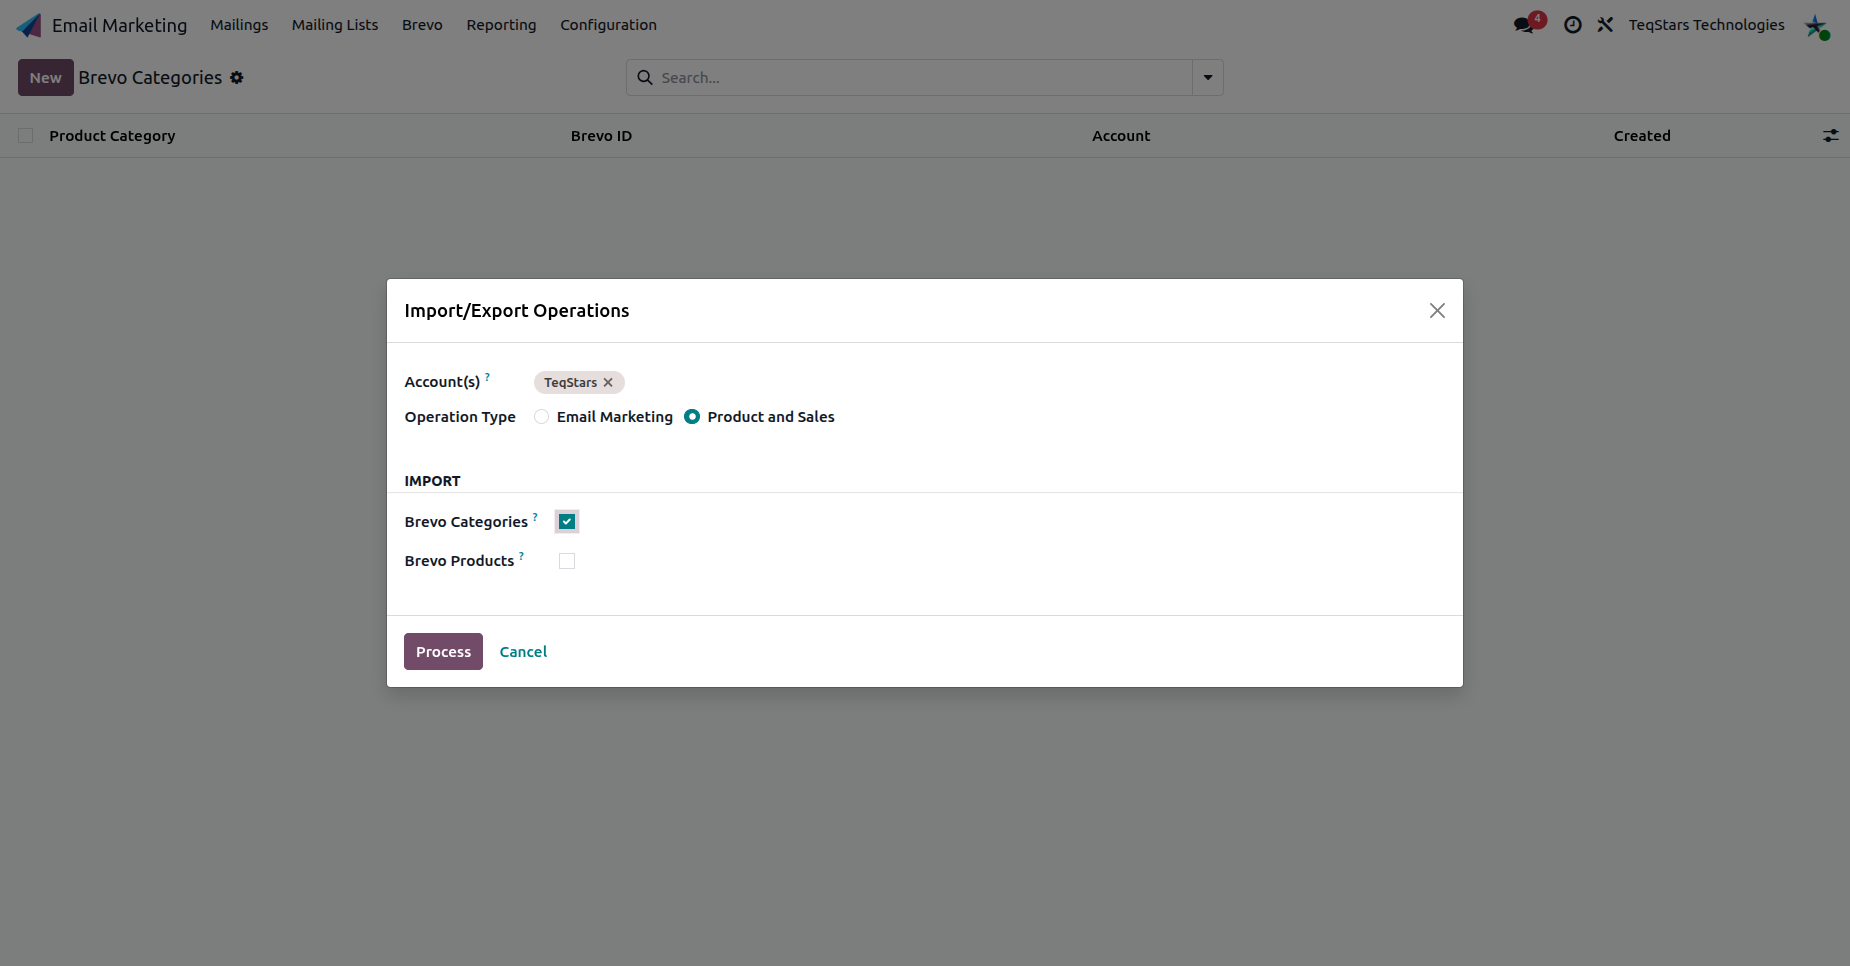
Task: Show help tooltip for Account(s)
Action: pos(487,376)
